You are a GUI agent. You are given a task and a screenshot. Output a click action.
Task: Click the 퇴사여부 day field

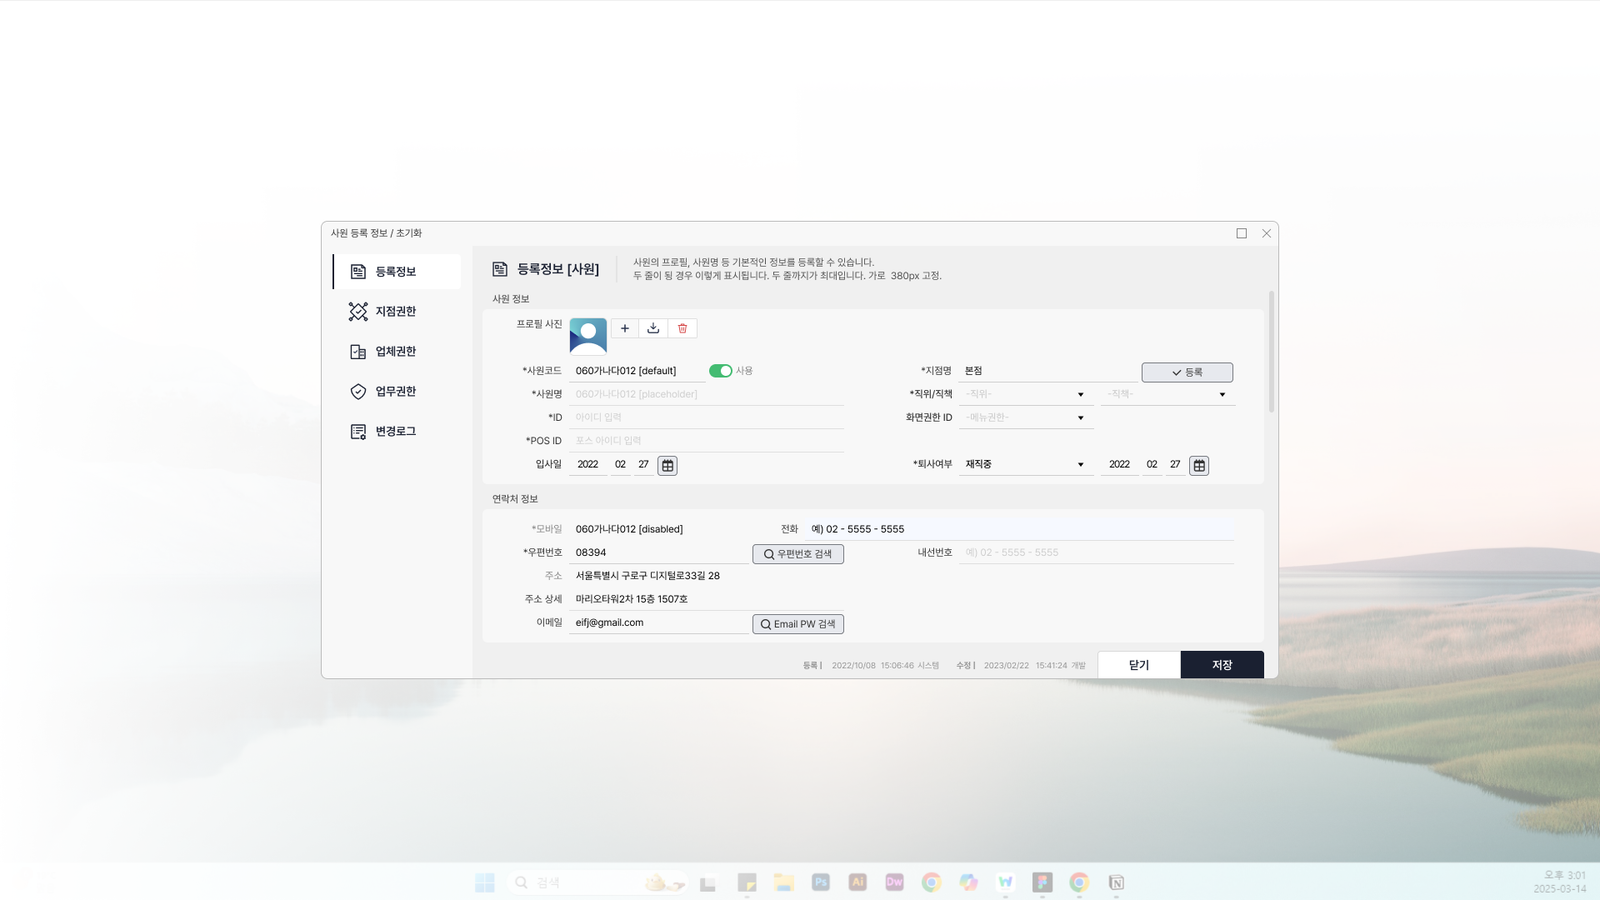pos(1176,465)
